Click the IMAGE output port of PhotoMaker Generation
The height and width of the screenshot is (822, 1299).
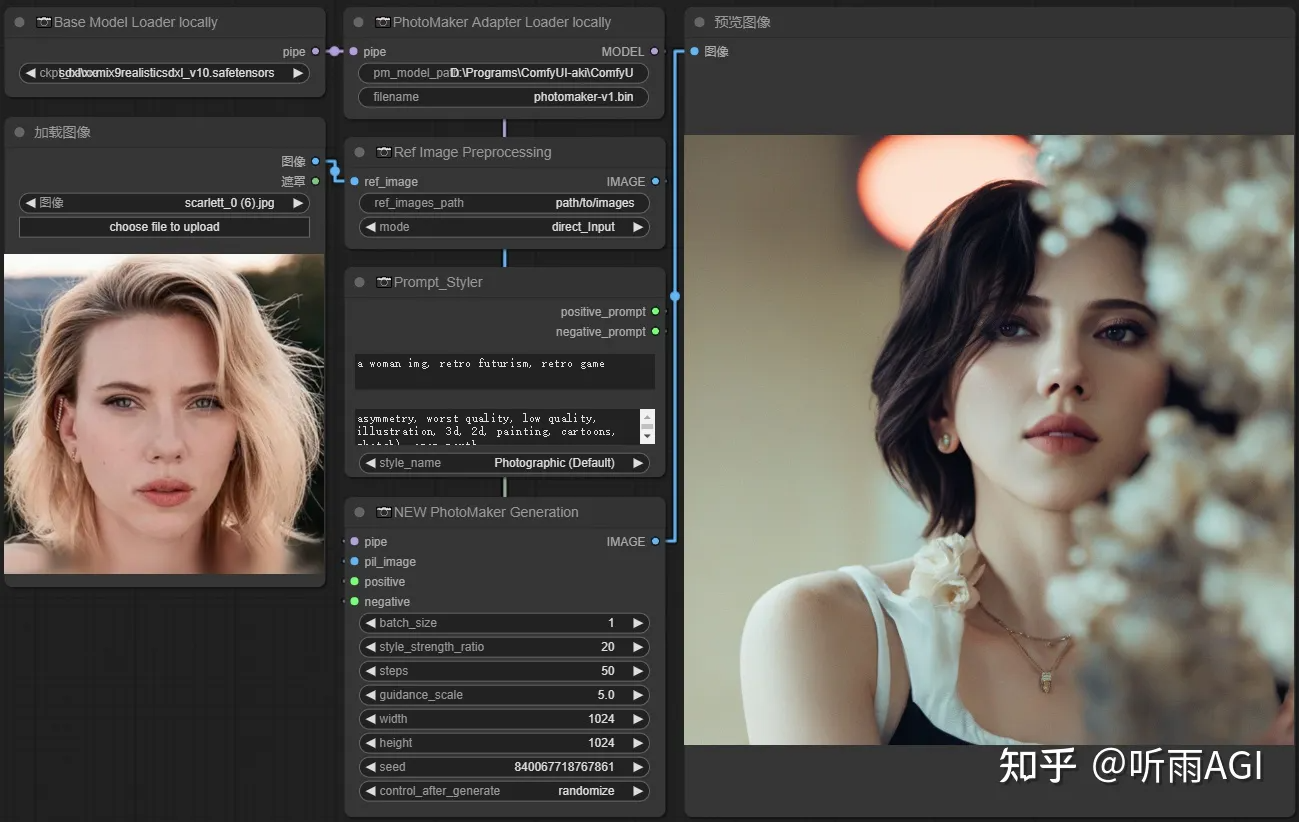(655, 541)
